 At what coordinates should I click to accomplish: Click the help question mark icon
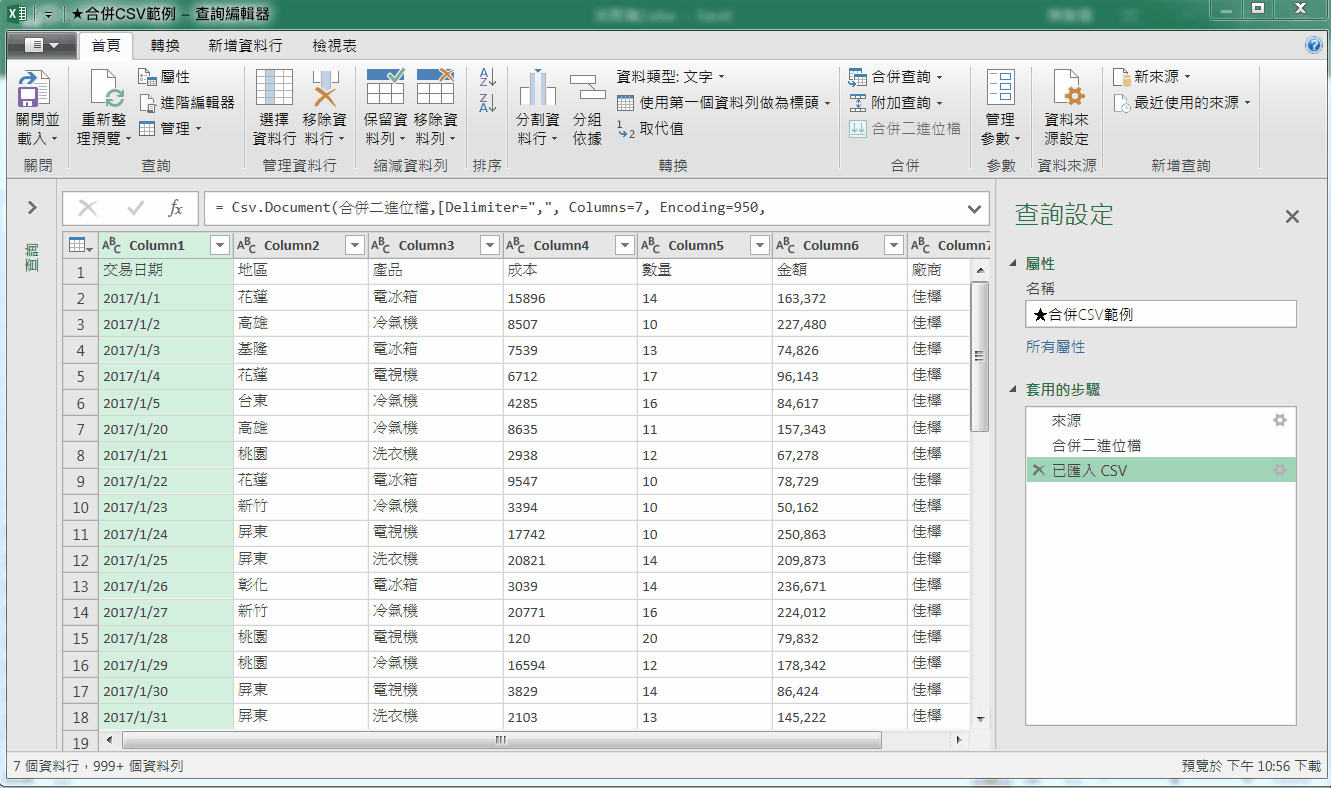click(x=1313, y=46)
